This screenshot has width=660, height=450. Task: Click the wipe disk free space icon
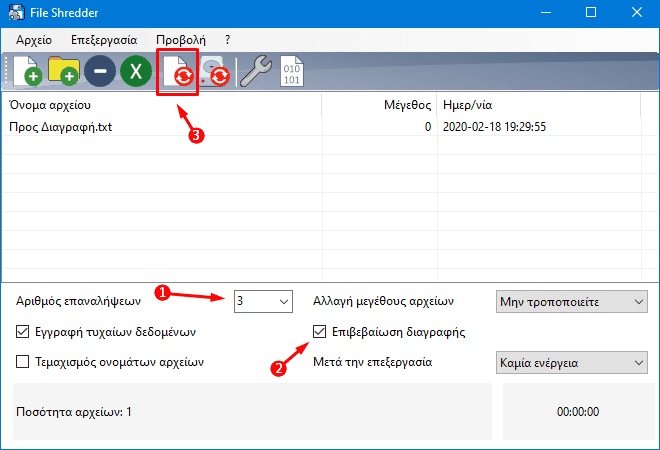point(214,71)
